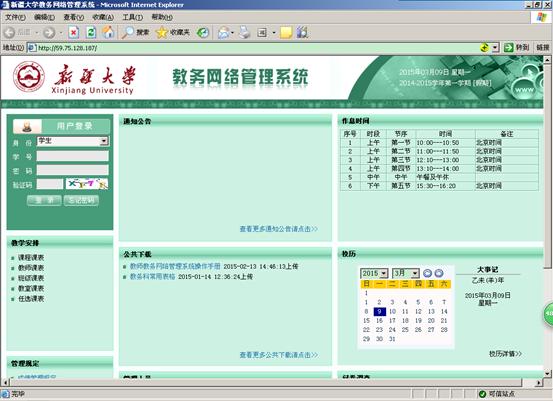Open the address bar dropdown arrow
Viewport: 553px width, 401px height.
(x=495, y=48)
